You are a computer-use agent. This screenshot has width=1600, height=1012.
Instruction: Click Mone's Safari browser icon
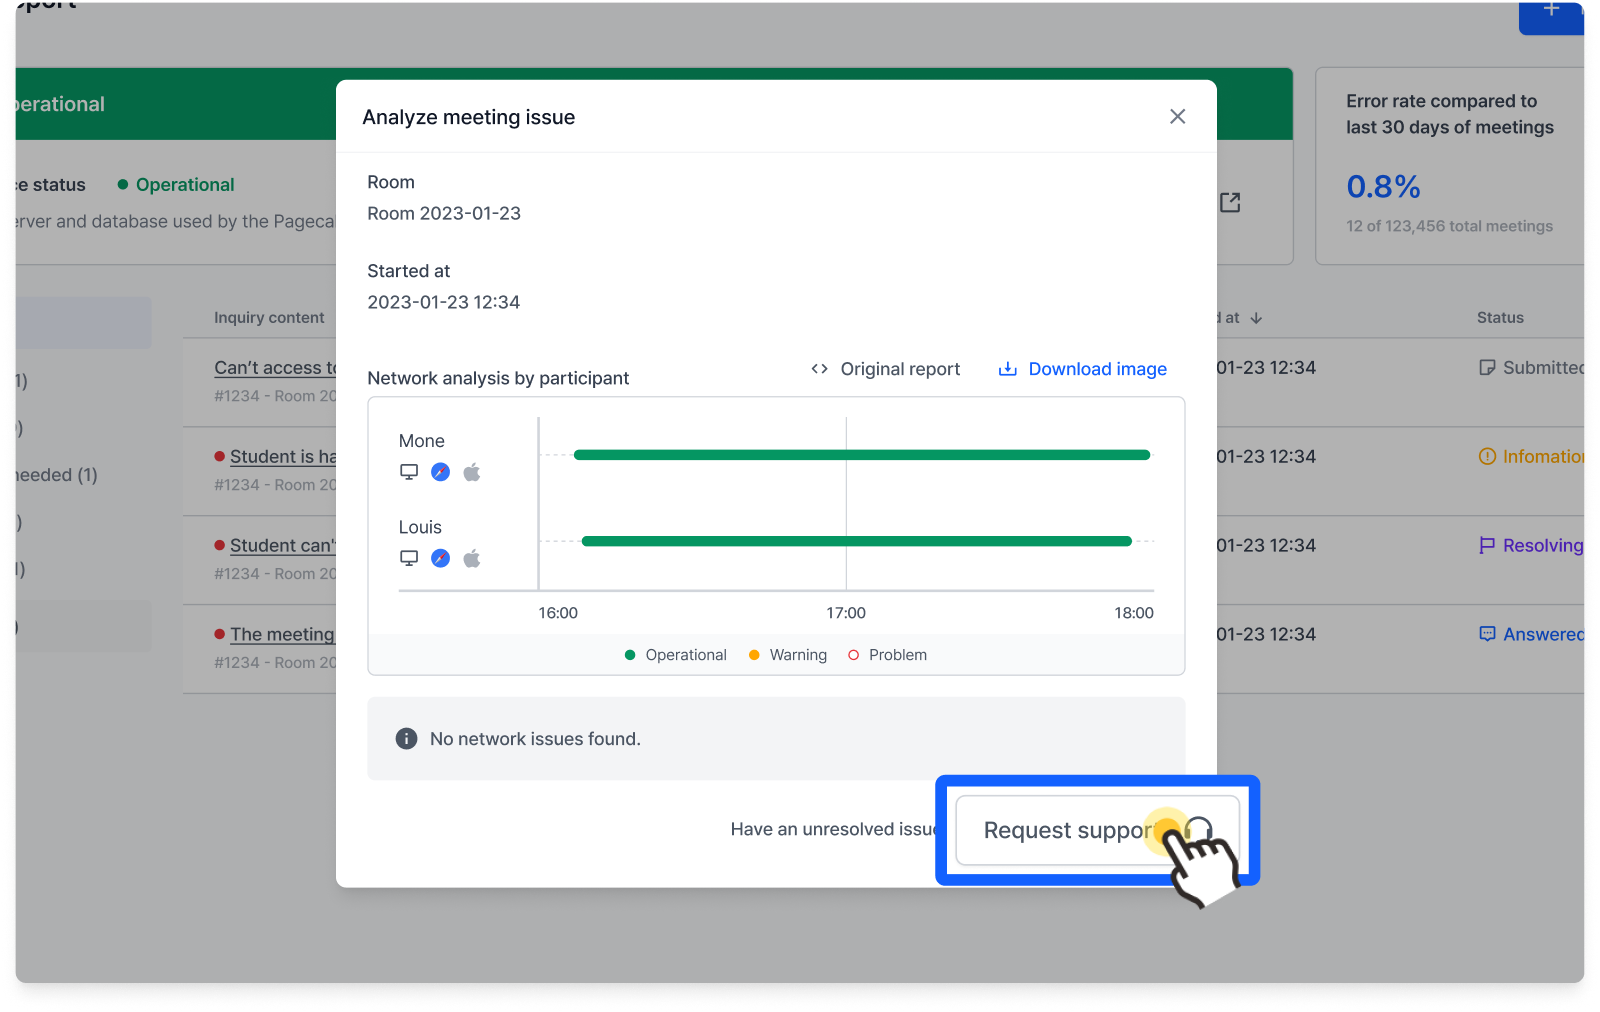(440, 472)
